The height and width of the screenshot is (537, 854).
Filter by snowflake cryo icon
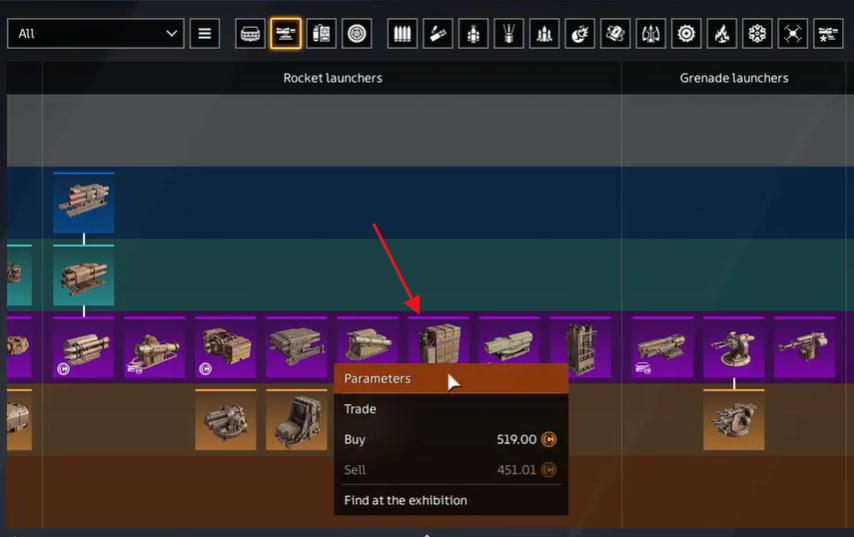(x=757, y=34)
